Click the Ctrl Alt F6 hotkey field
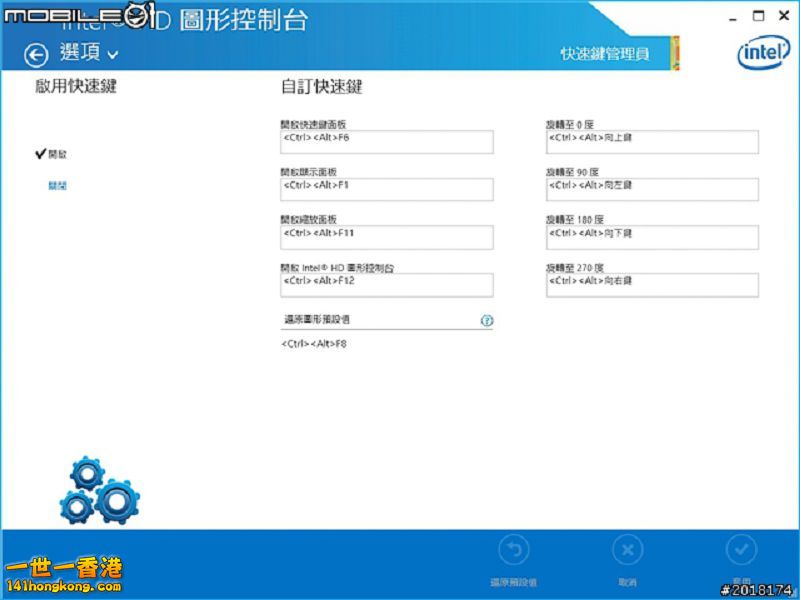Image resolution: width=800 pixels, height=600 pixels. (387, 142)
